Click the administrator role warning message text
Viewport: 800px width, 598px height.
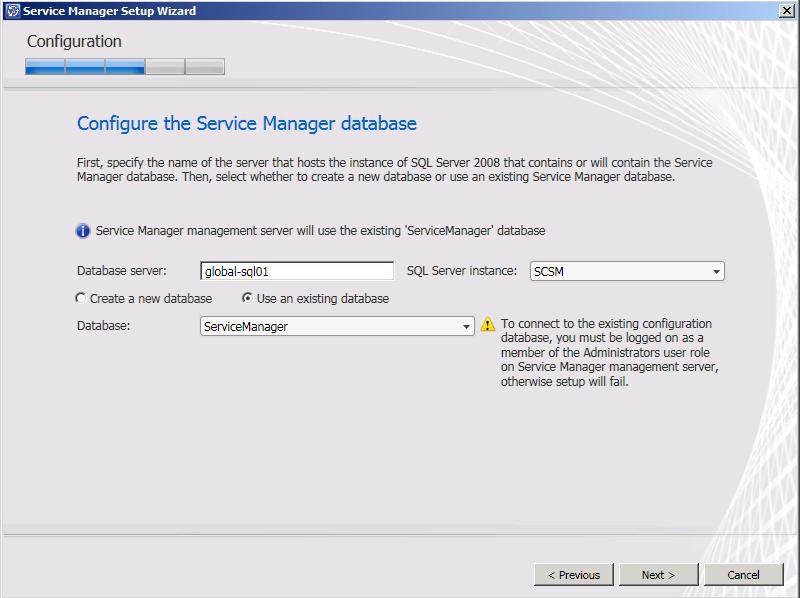608,353
